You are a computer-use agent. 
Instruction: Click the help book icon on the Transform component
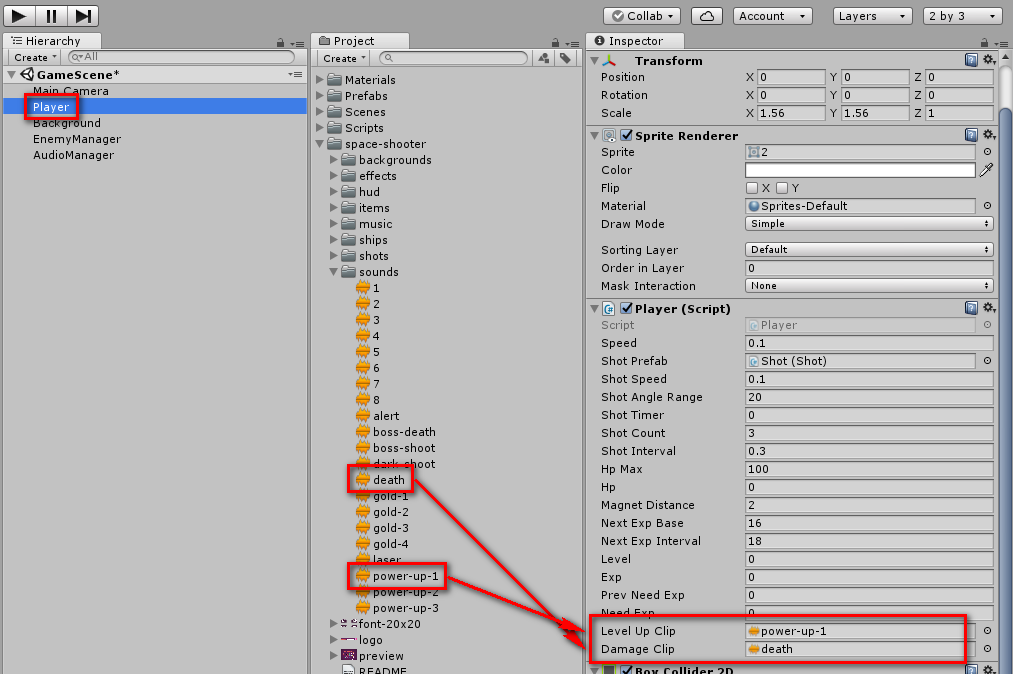point(971,60)
